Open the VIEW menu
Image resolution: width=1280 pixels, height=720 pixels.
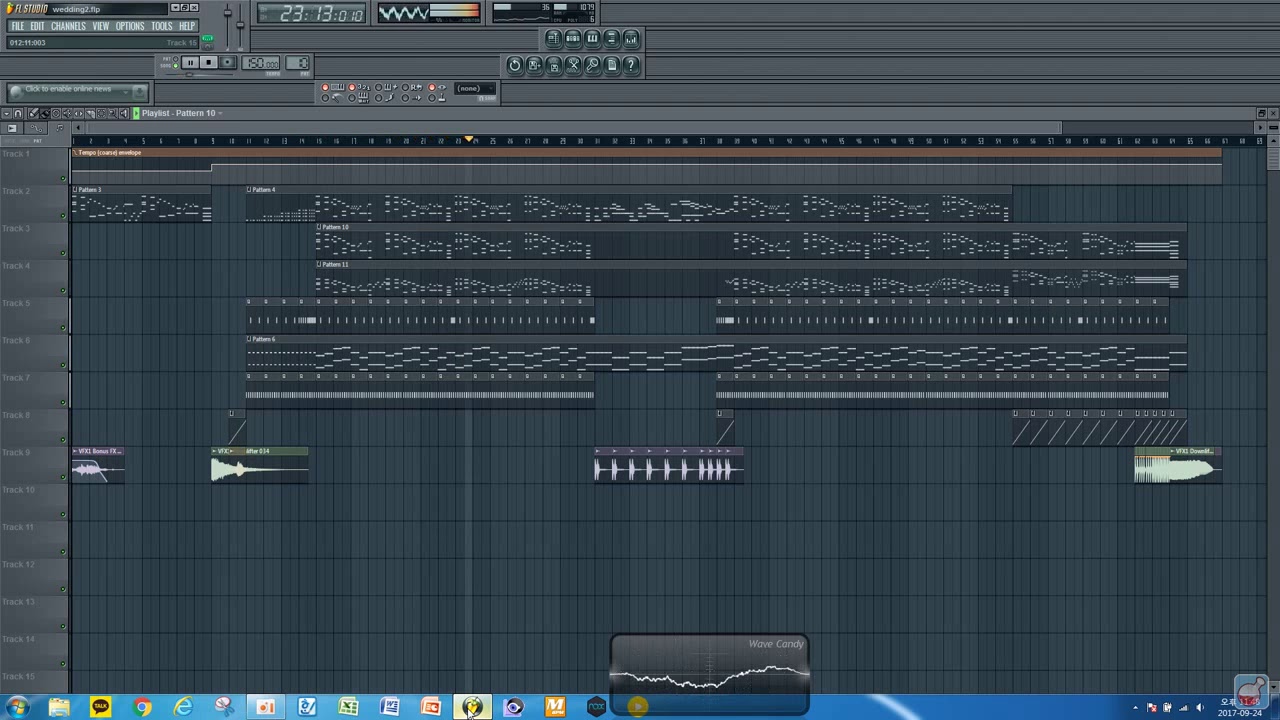[x=101, y=26]
